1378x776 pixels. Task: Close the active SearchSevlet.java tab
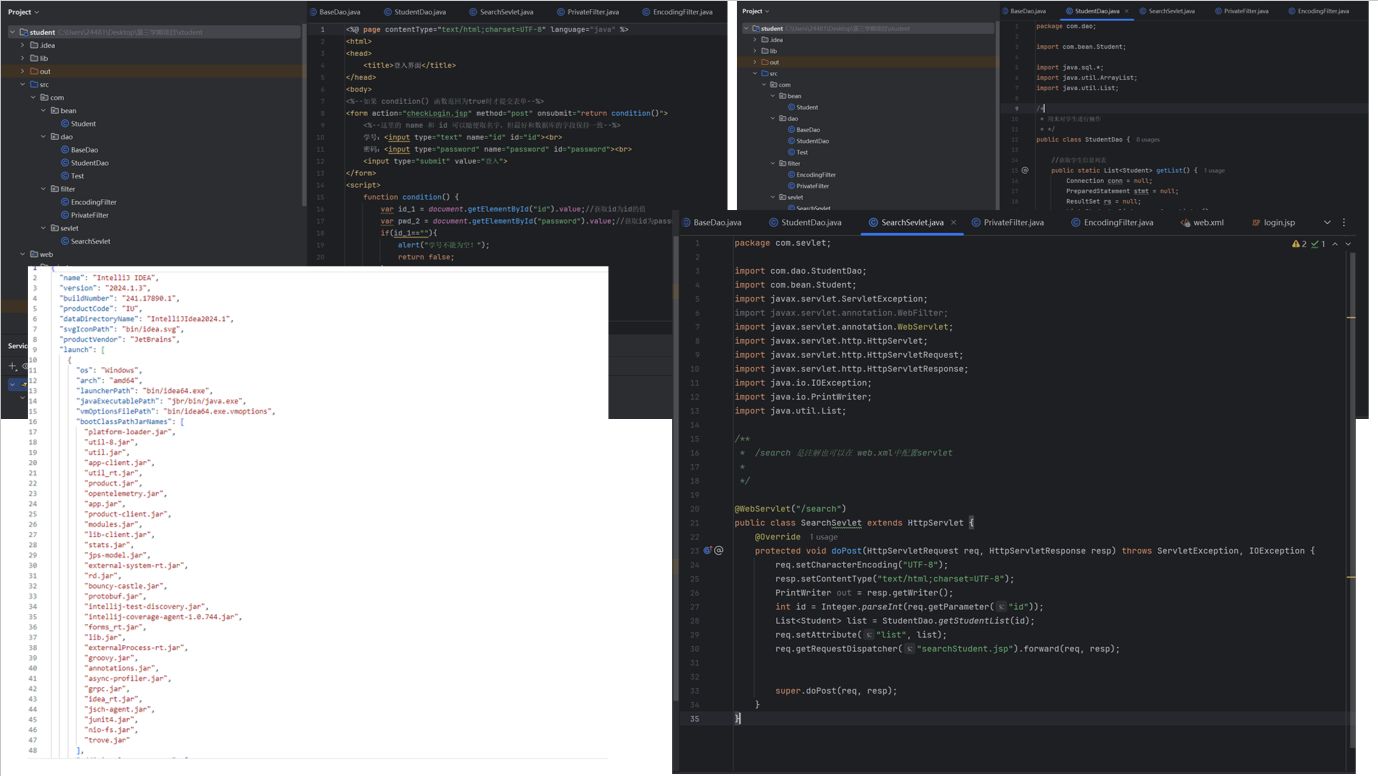coord(952,222)
